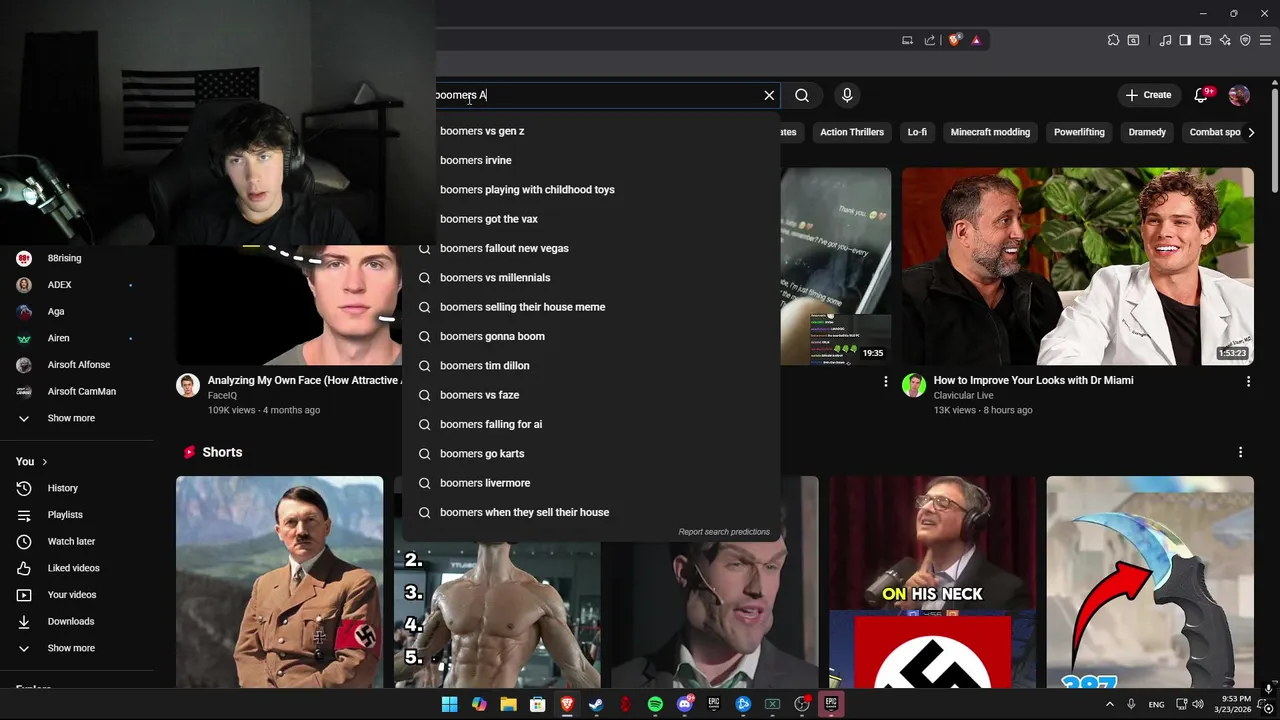Open Brave VPN shield icon
Image resolution: width=1280 pixels, height=720 pixels.
(1245, 40)
